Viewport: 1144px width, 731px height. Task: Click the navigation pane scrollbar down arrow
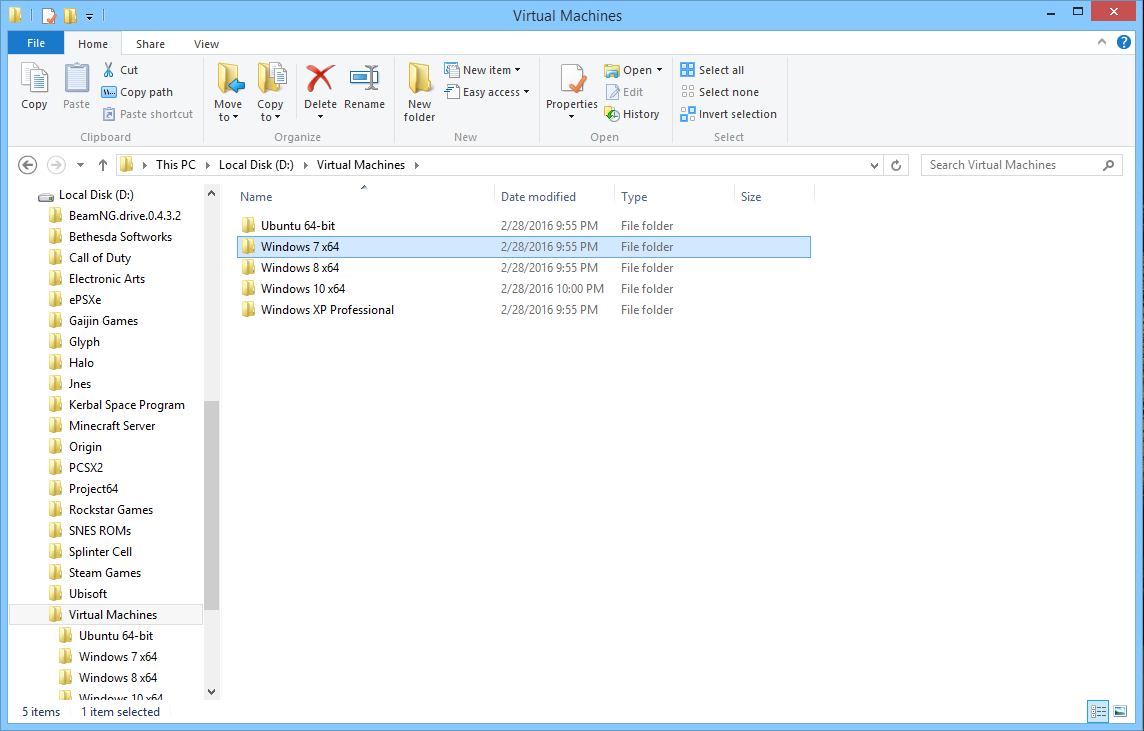point(212,692)
